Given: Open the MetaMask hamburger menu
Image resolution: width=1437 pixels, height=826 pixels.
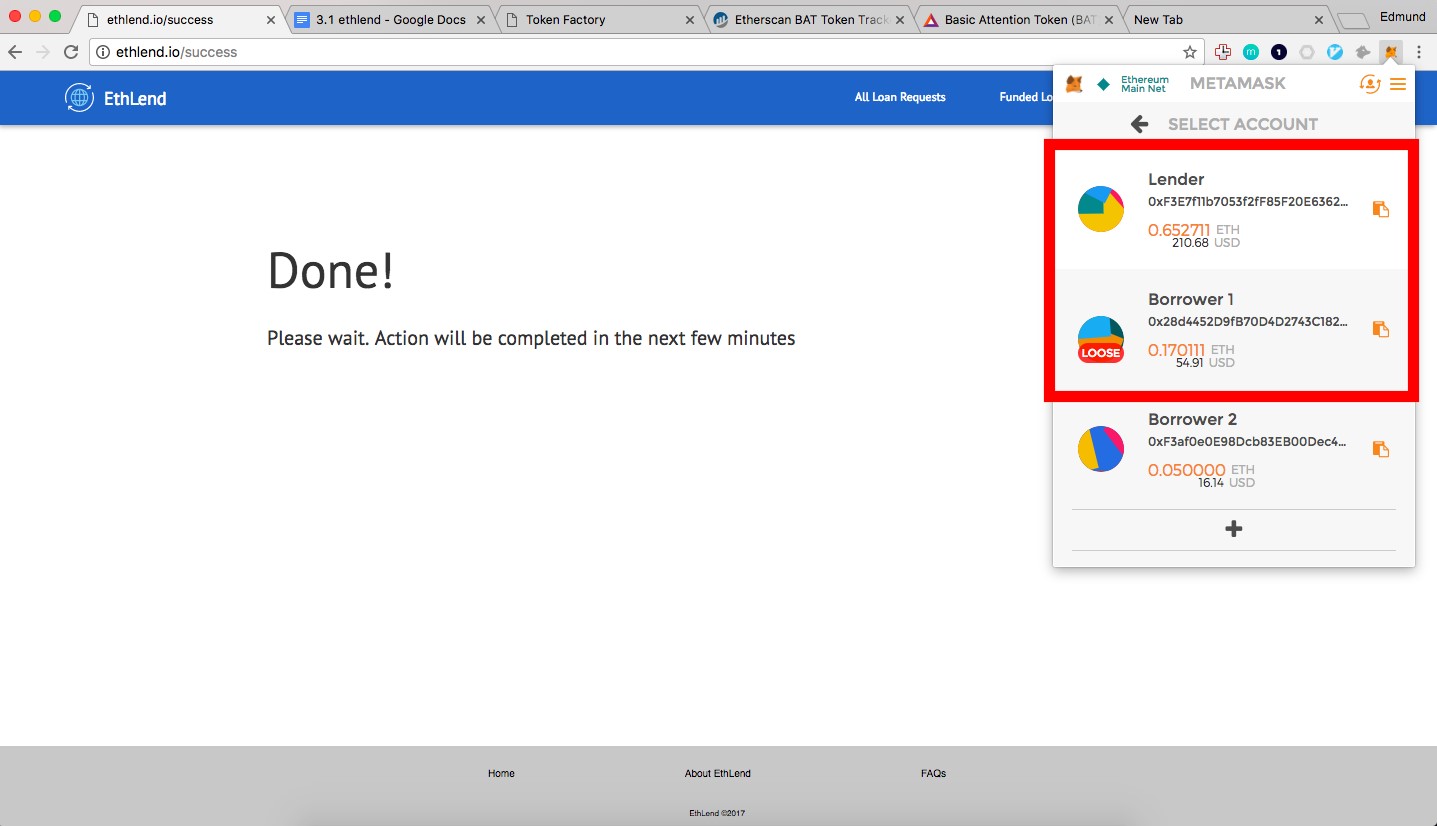Looking at the screenshot, I should 1398,85.
